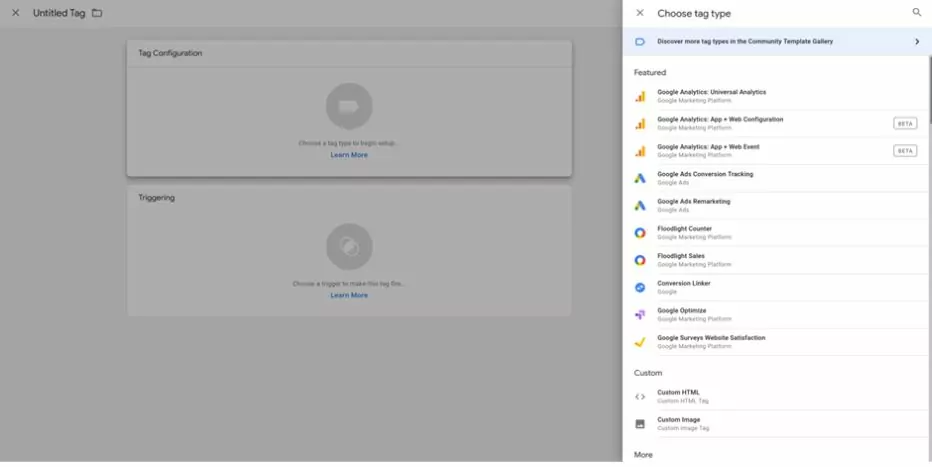Click the Google Ads Remarketing icon
Screen dimensions: 932x467
pos(640,206)
